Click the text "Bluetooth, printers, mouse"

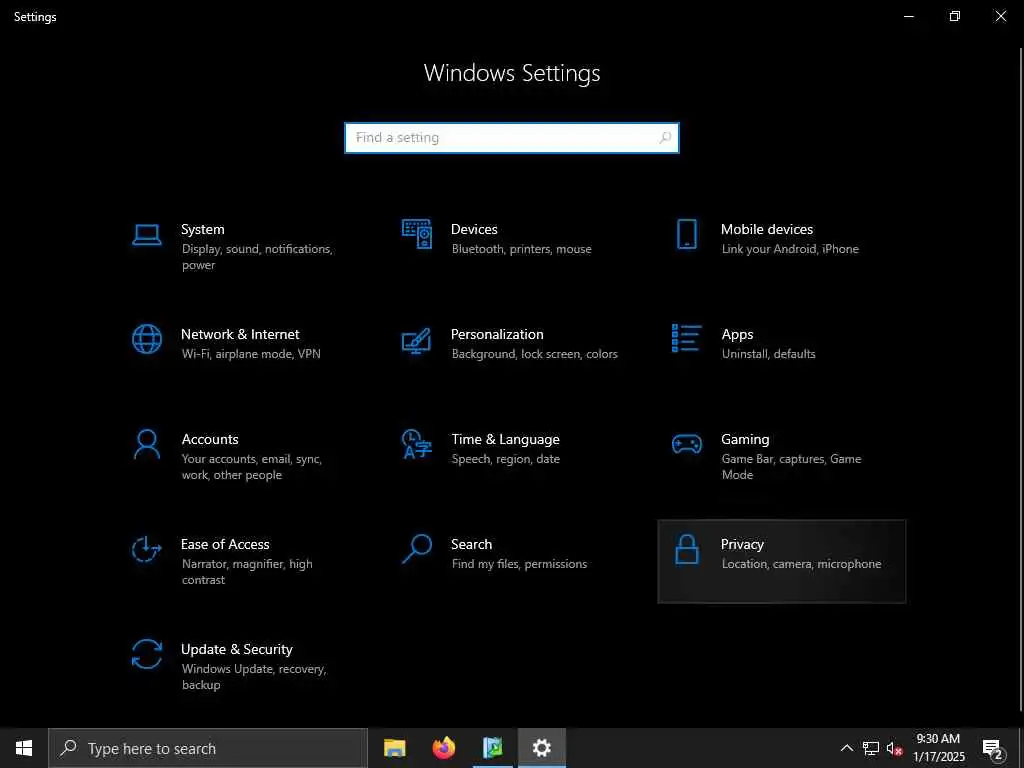[521, 249]
